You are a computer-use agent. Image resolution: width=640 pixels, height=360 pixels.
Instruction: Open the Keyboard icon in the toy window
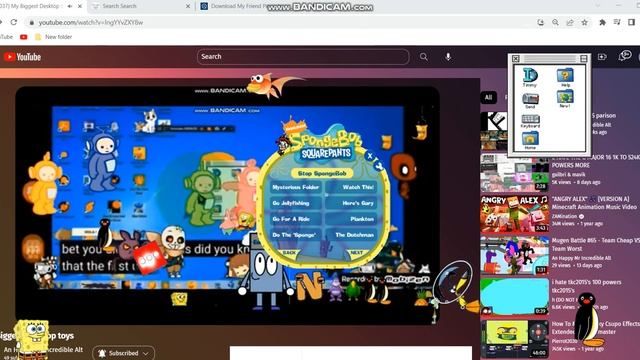(x=530, y=121)
